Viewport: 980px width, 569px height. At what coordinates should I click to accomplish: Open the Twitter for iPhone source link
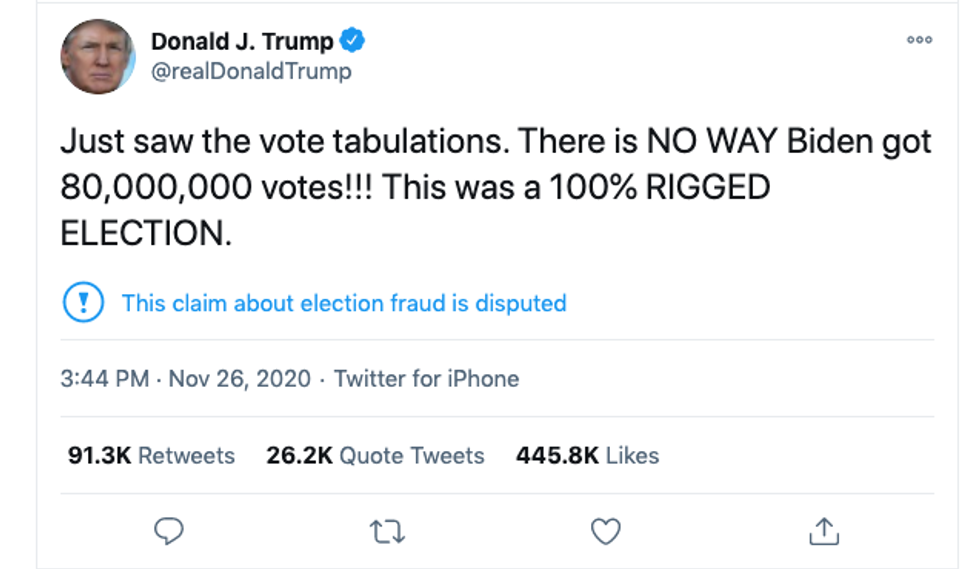tap(426, 379)
